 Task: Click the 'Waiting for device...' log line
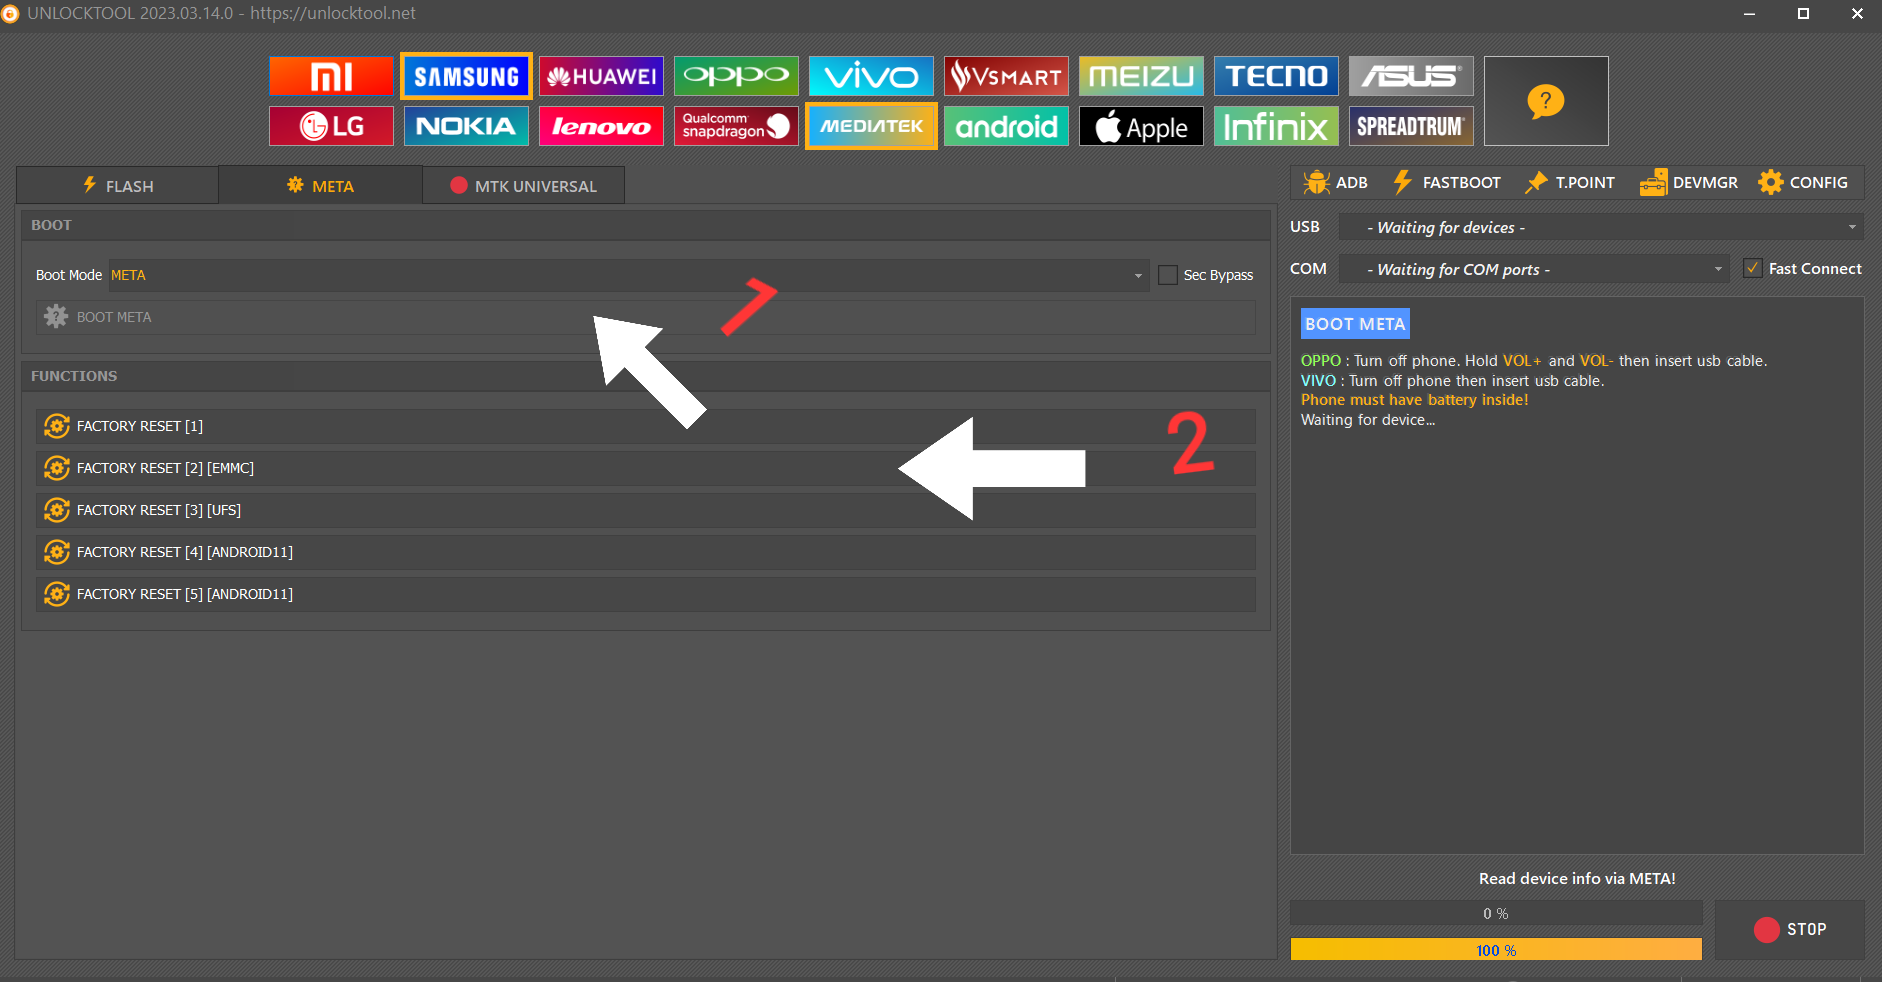click(x=1368, y=420)
